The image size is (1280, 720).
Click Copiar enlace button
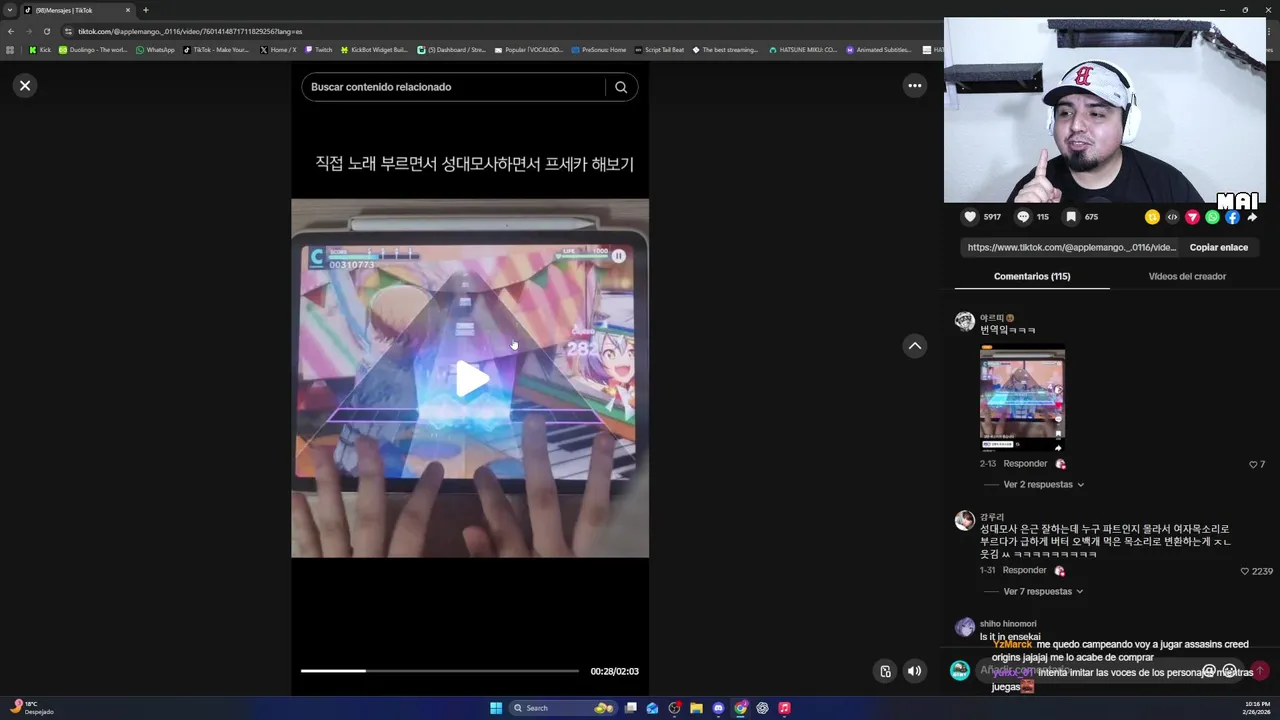pyautogui.click(x=1218, y=247)
